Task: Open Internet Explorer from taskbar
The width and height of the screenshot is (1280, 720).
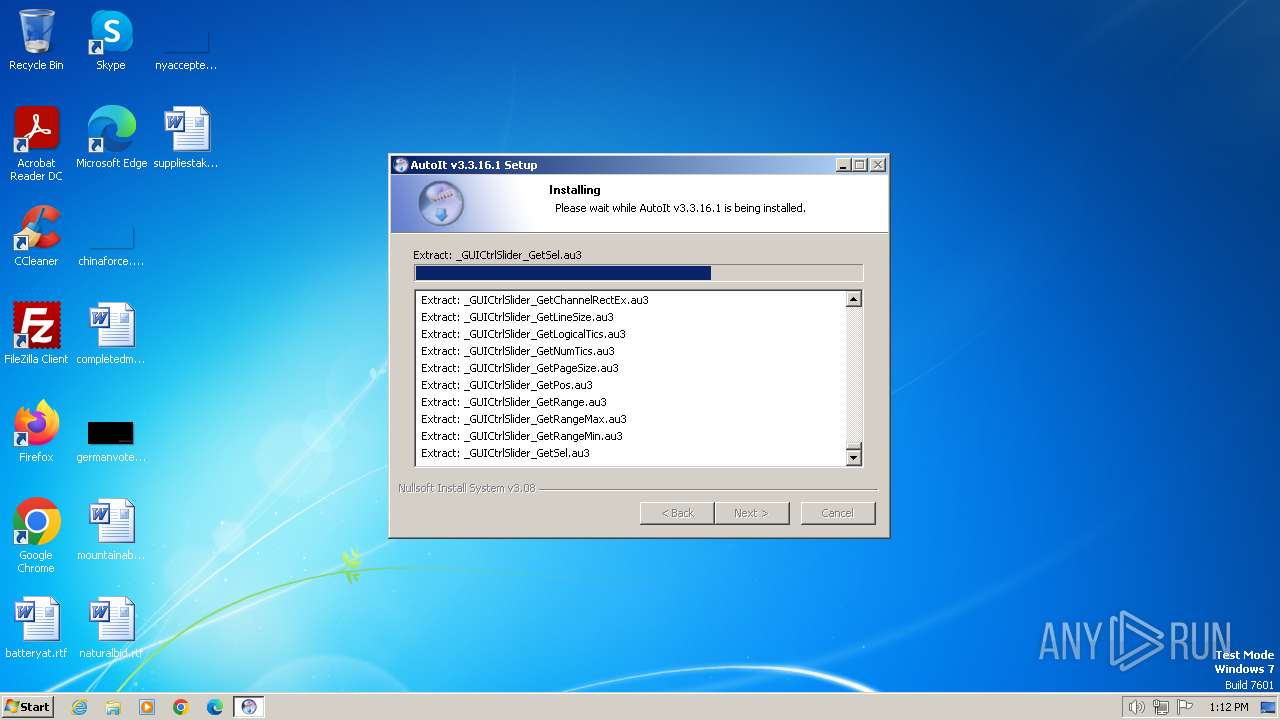Action: point(79,707)
